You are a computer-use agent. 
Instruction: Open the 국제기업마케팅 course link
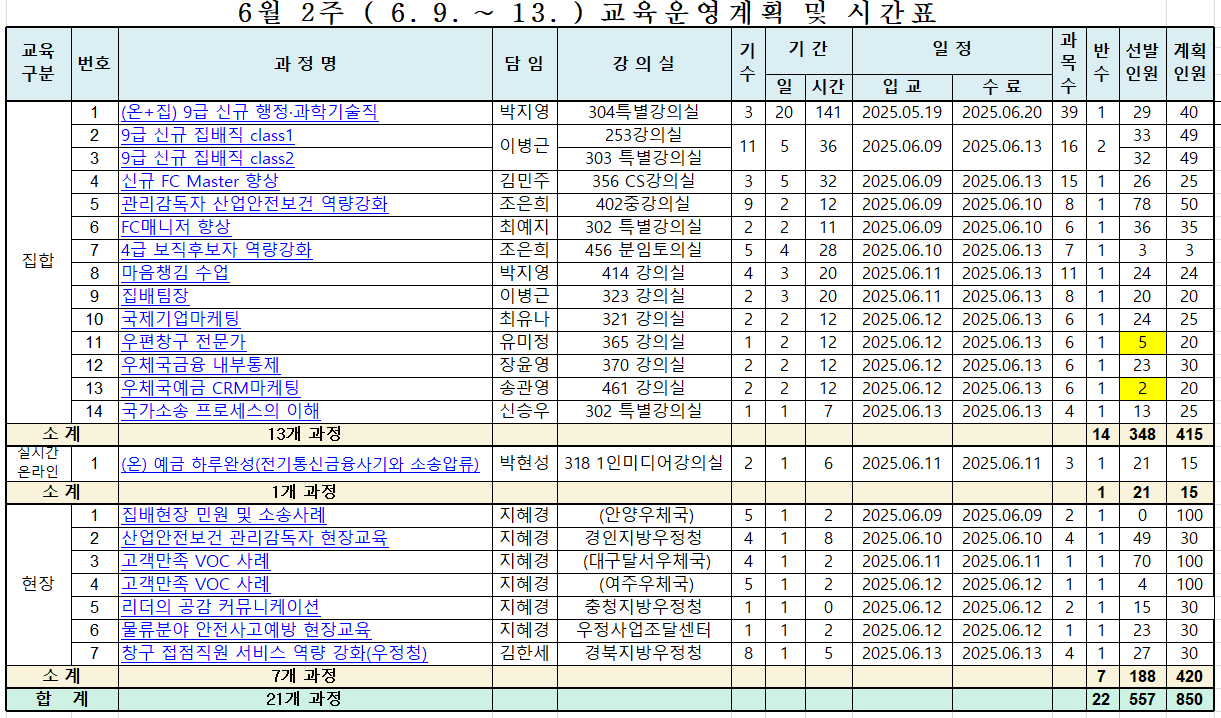point(180,319)
